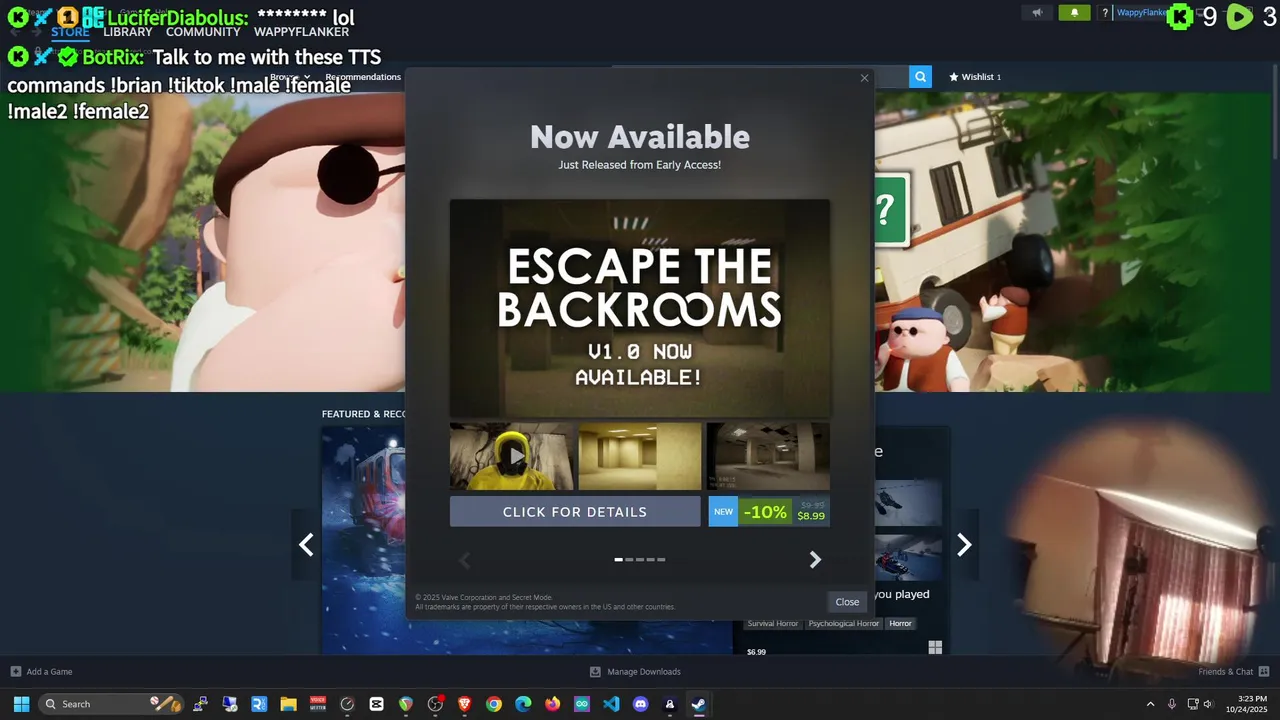
Task: Open the green notifications bell
Action: pos(1075,13)
